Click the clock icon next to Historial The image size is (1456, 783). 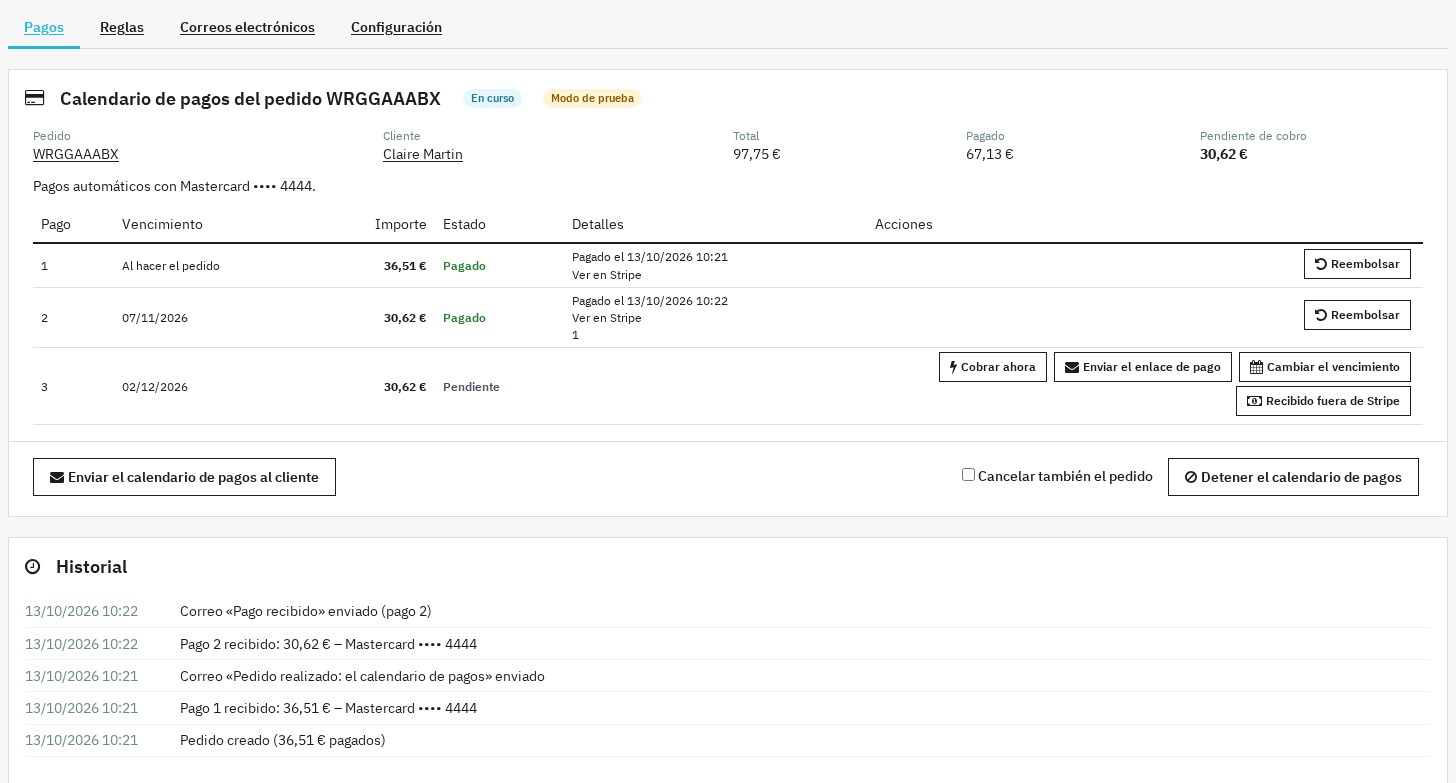pos(33,567)
